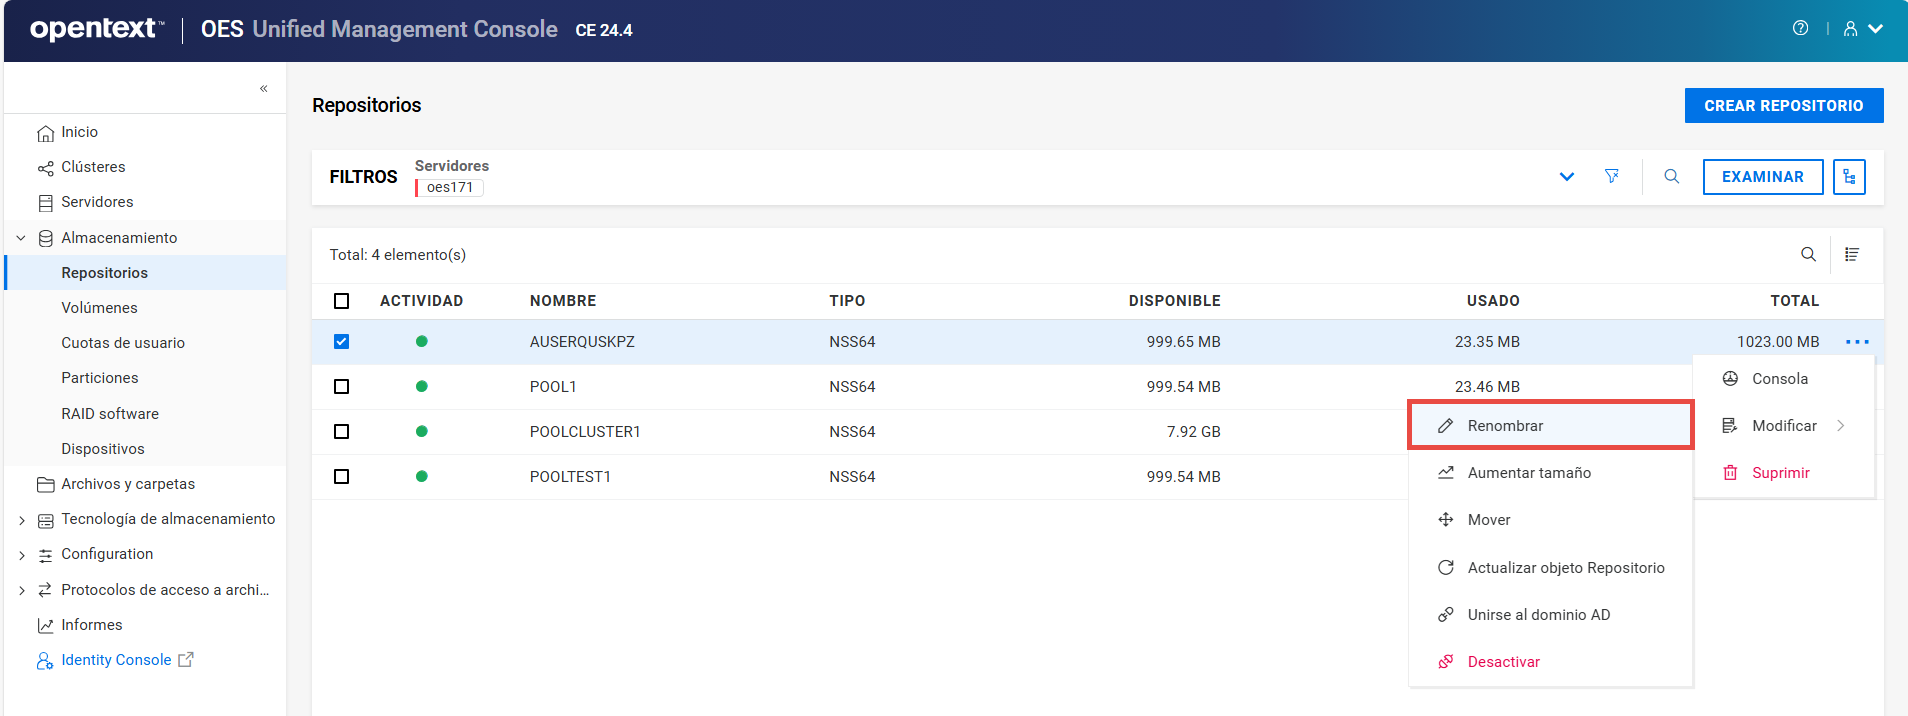Check the POOL1 row checkbox
Image resolution: width=1908 pixels, height=716 pixels.
tap(342, 387)
